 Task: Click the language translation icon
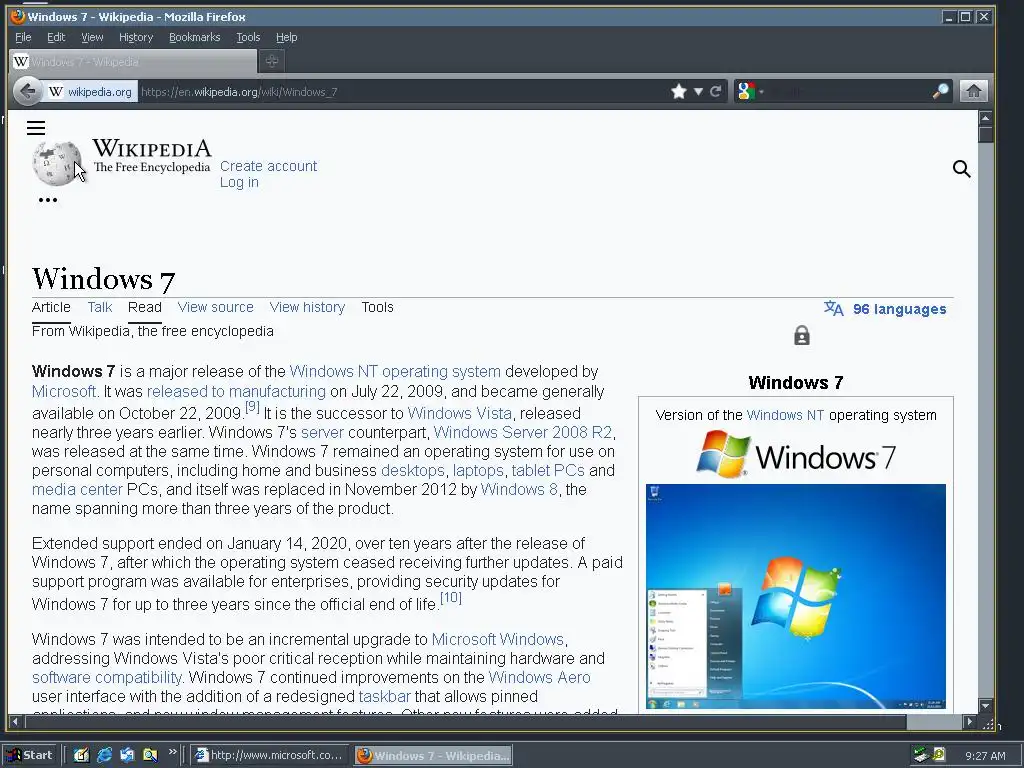point(833,308)
